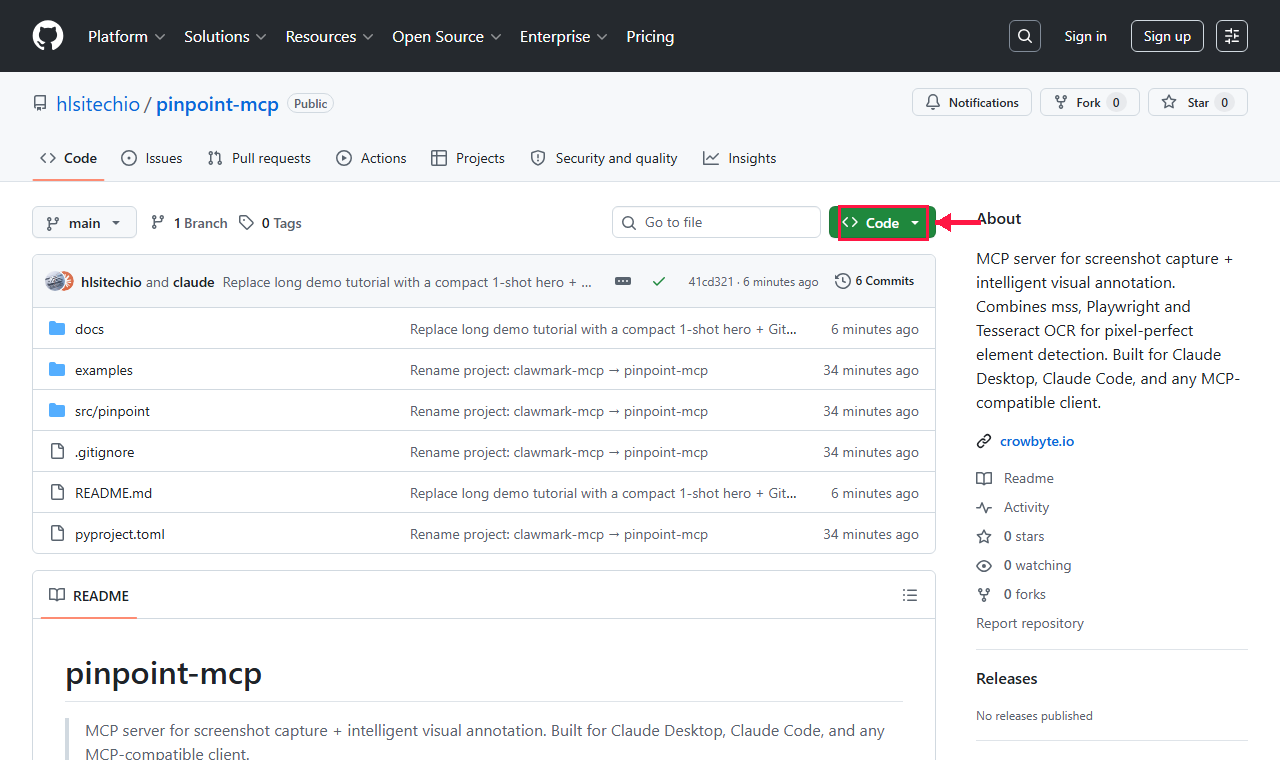Screen dimensions: 1280x760
Task: Click the green commit status checkmark
Action: pyautogui.click(x=659, y=281)
